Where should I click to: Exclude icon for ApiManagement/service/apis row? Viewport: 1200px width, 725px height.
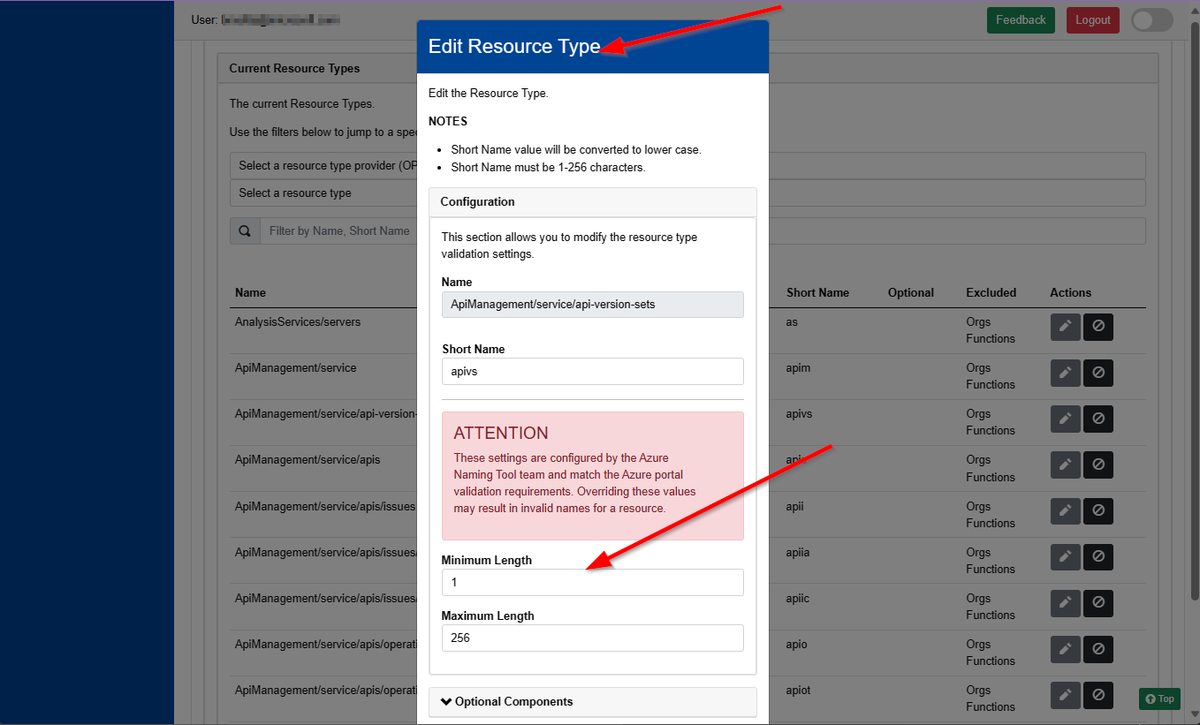[1098, 465]
